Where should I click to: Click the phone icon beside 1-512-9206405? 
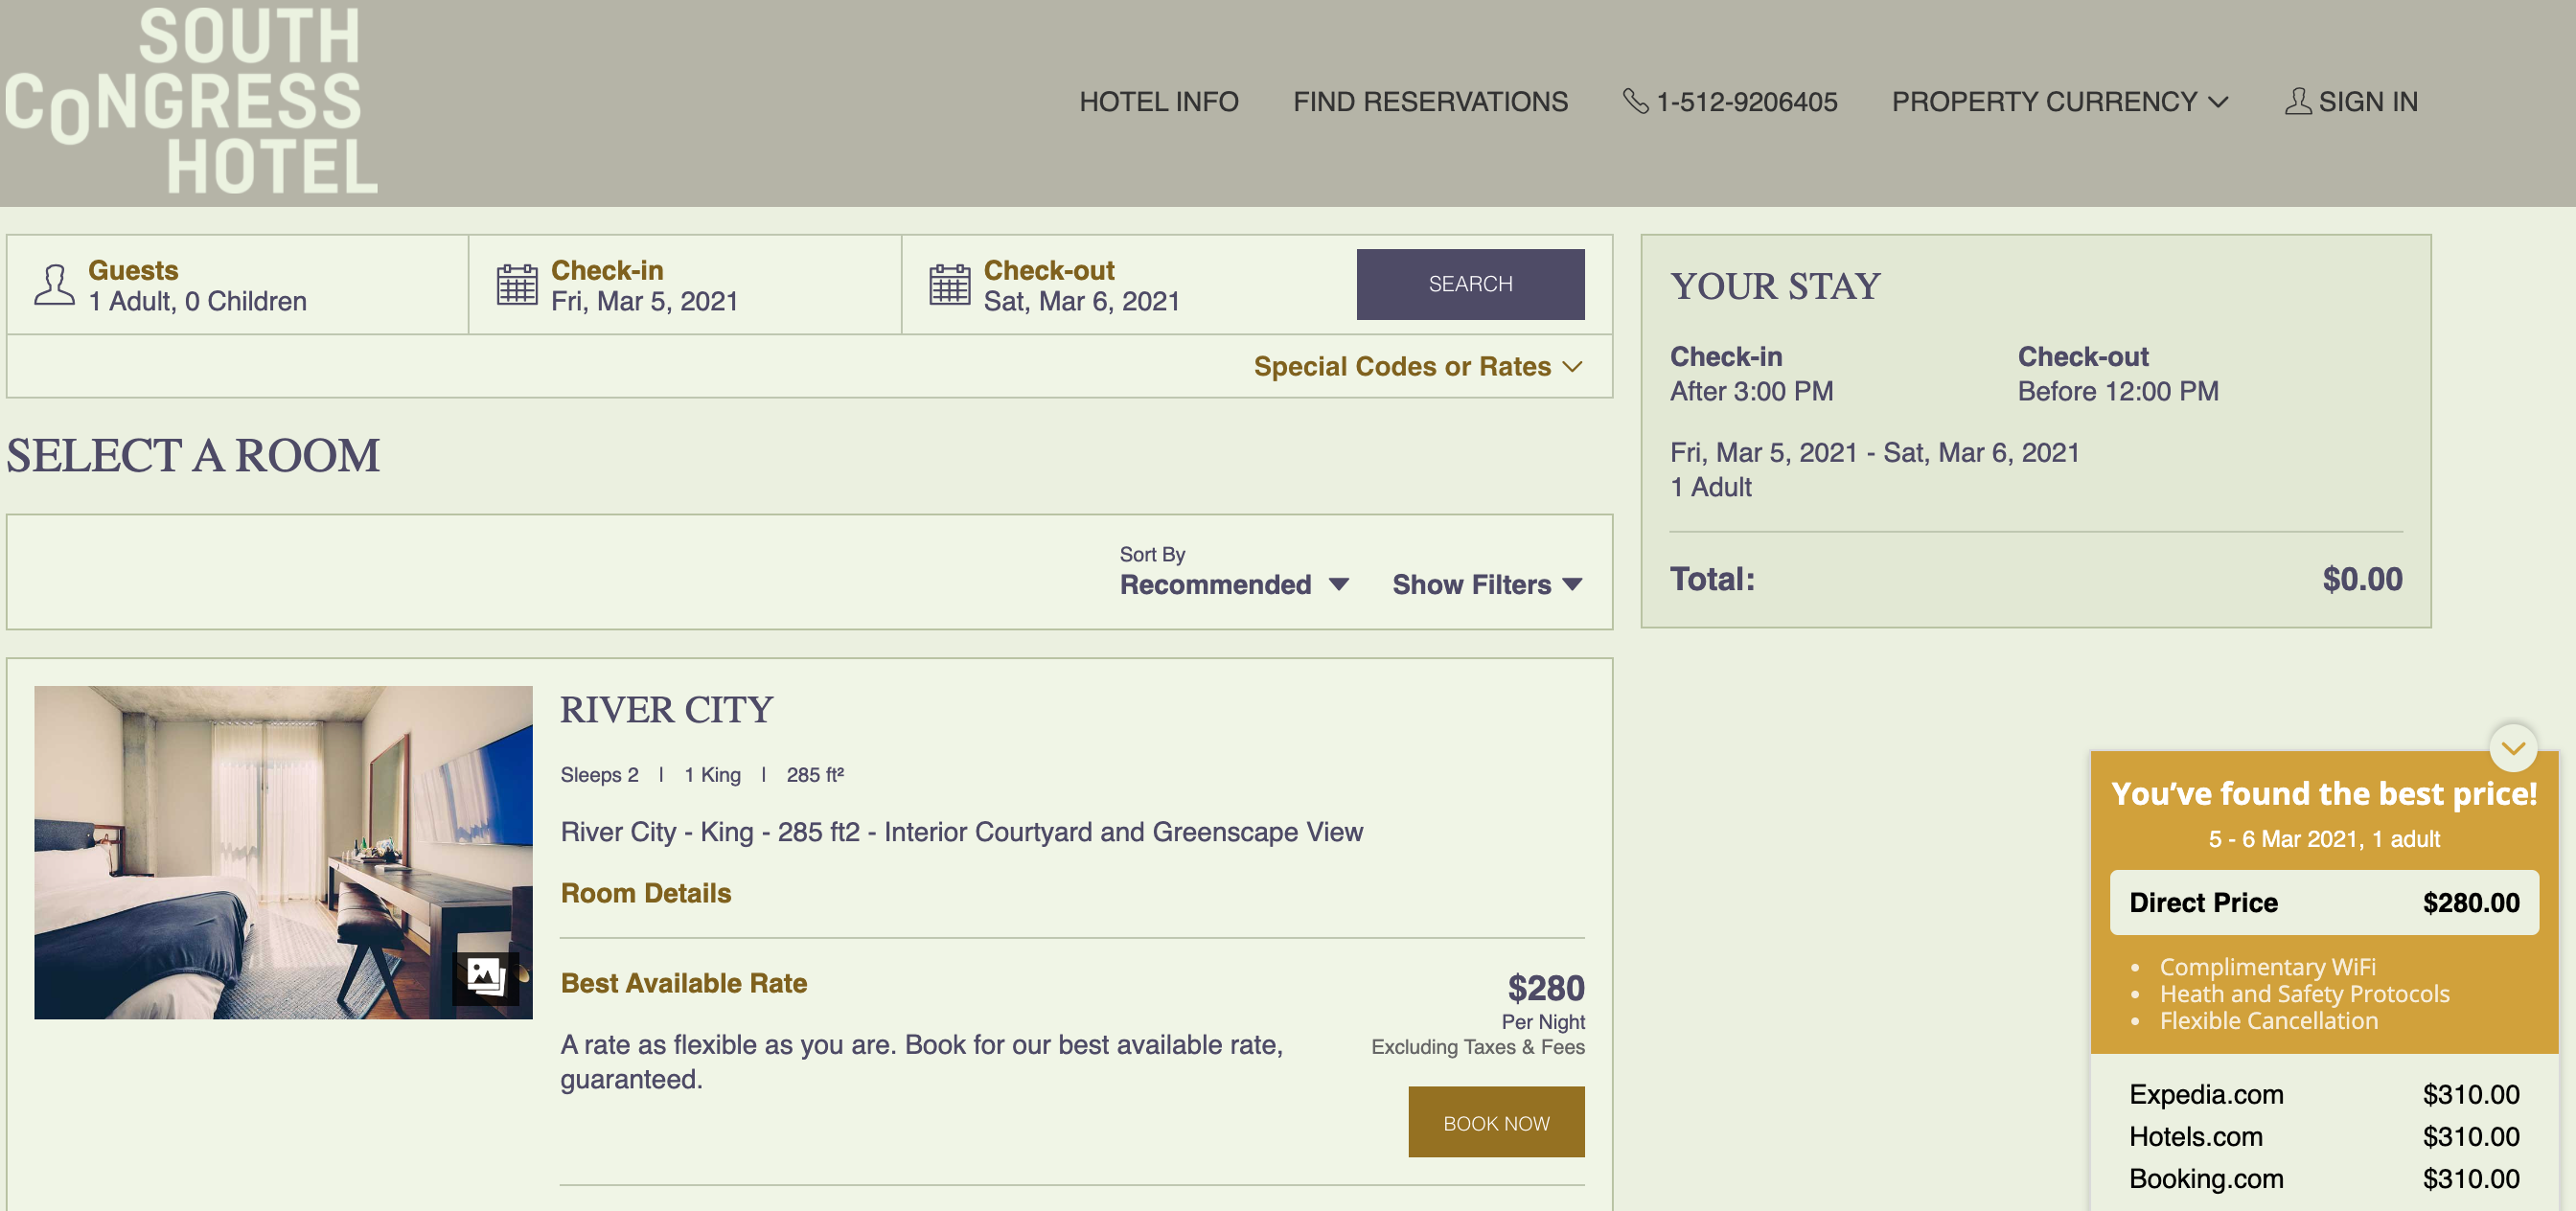[x=1635, y=101]
